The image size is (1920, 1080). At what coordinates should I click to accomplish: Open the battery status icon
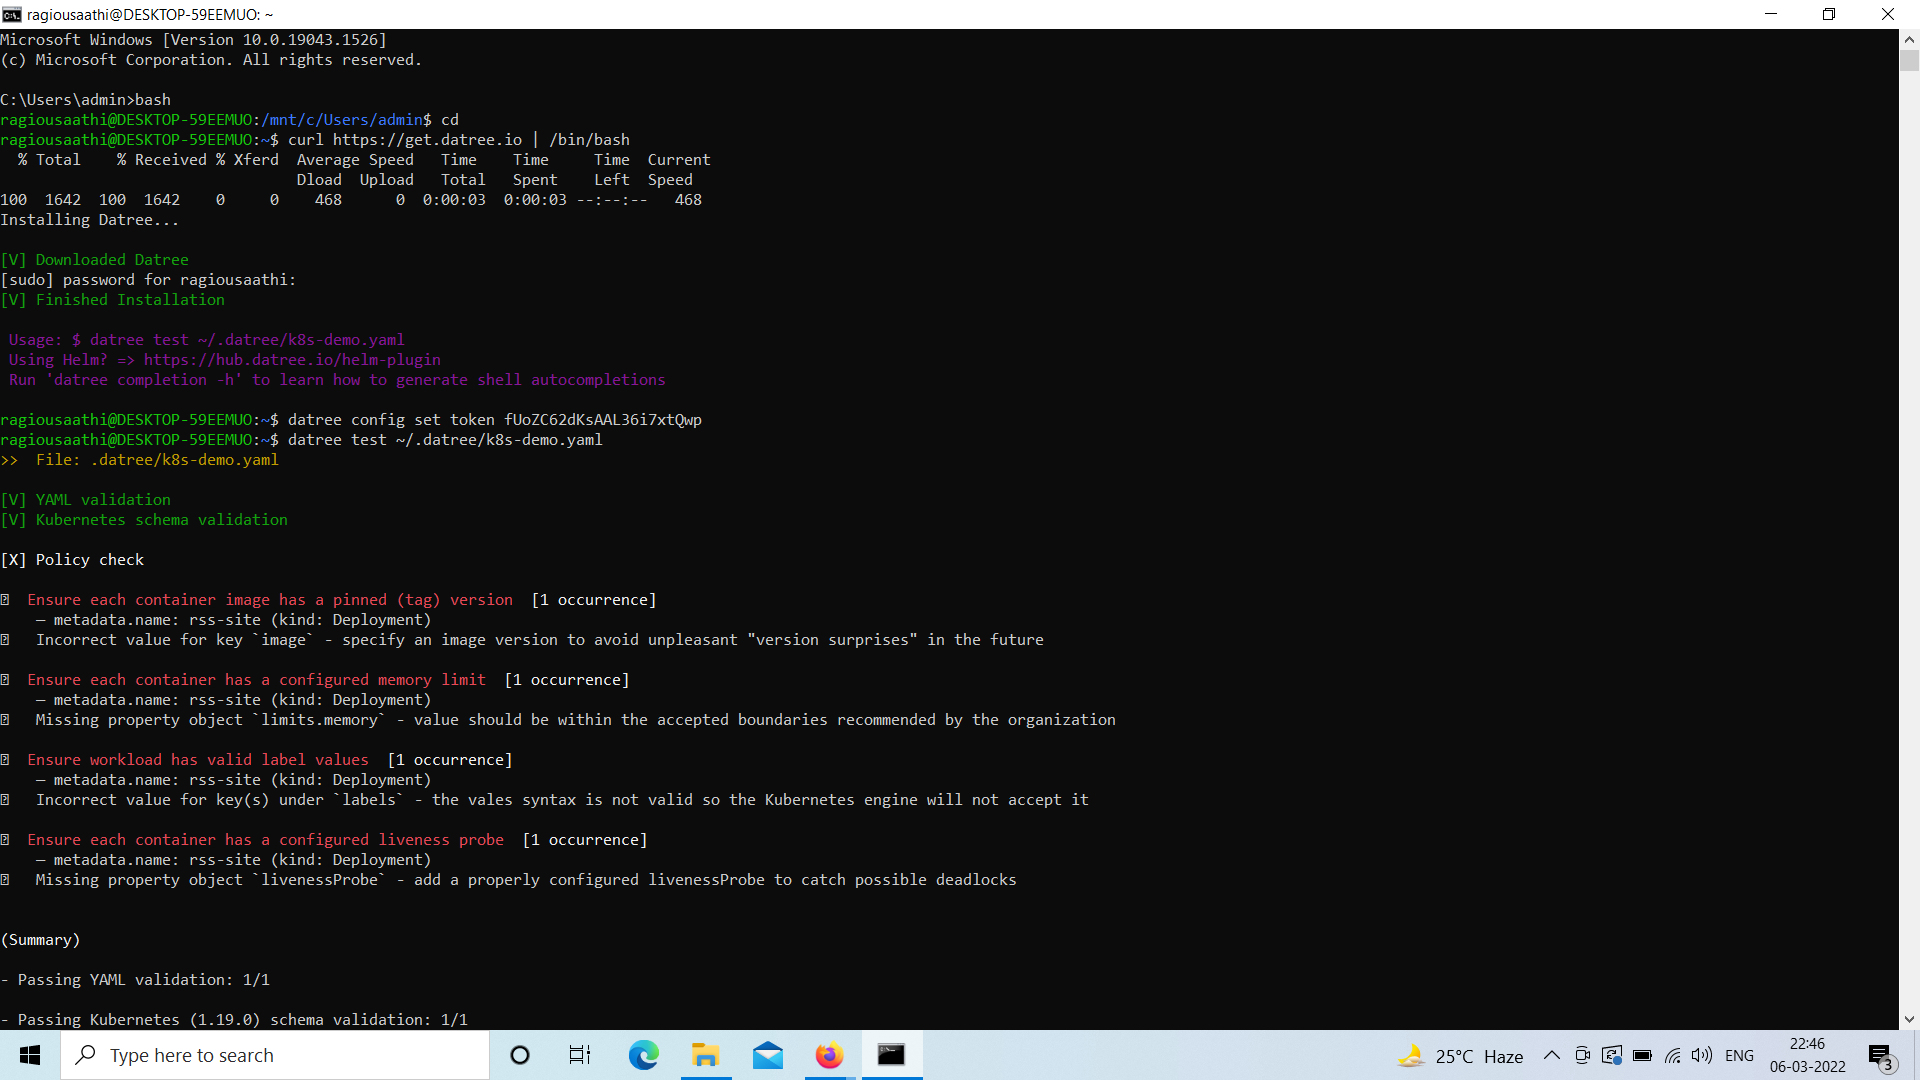coord(1642,1055)
